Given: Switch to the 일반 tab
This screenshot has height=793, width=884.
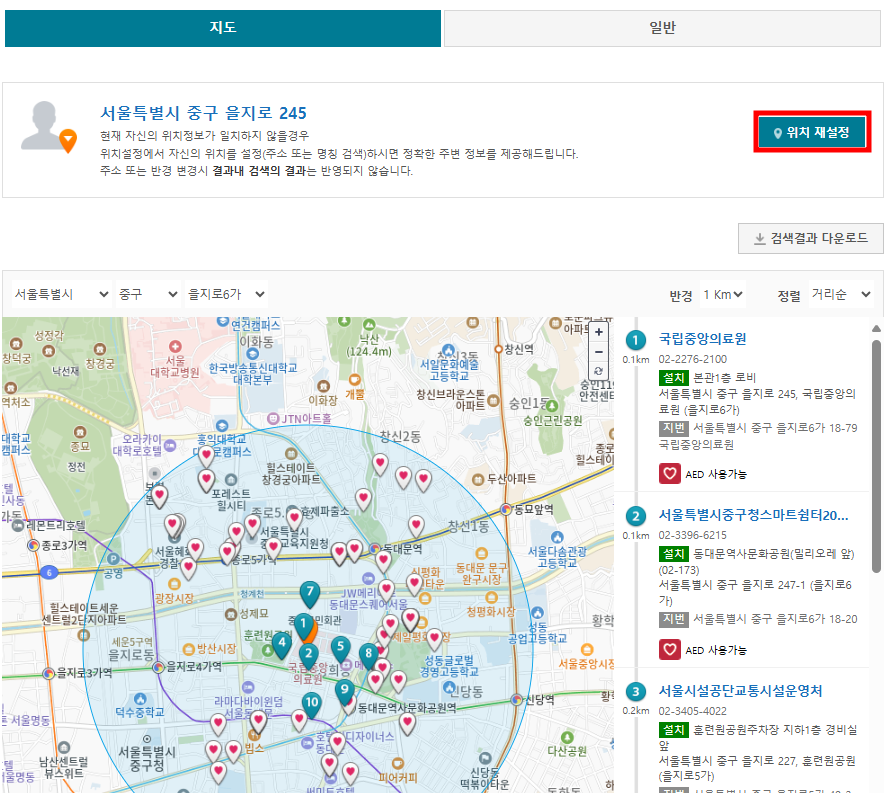Looking at the screenshot, I should point(662,28).
